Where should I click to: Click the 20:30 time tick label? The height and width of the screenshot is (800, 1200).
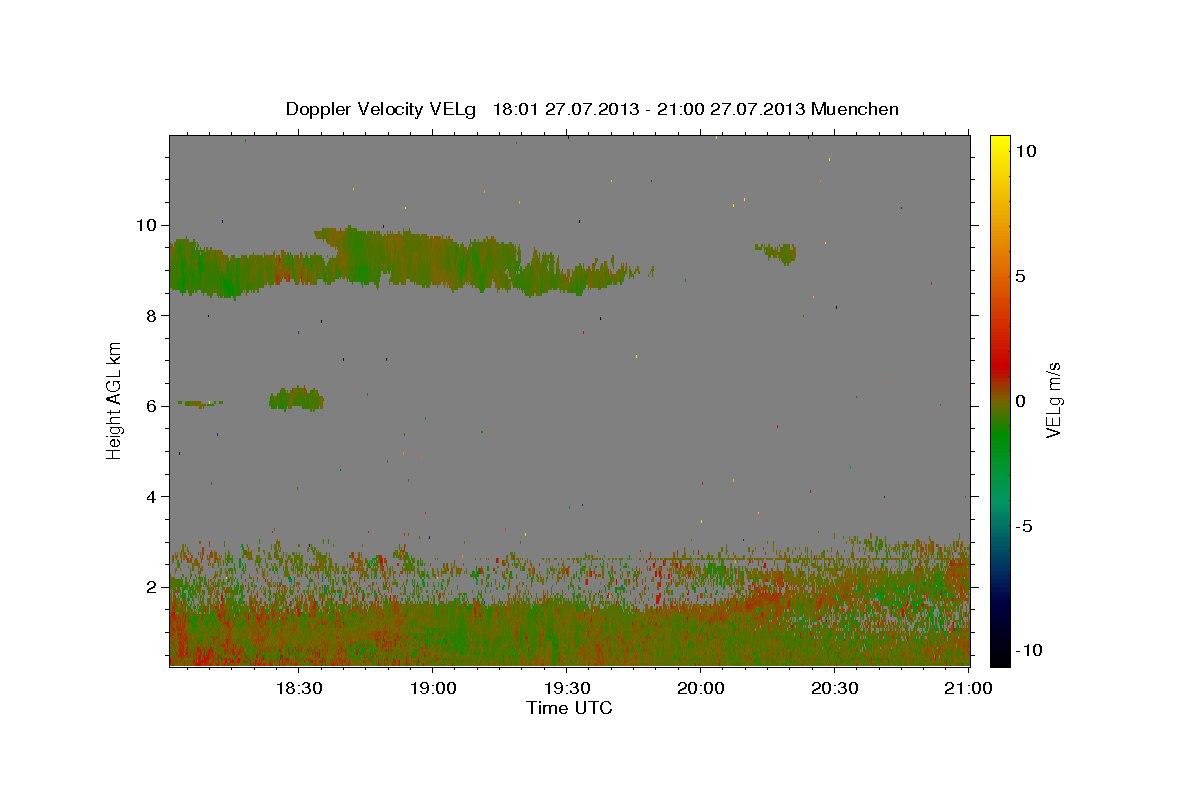click(834, 689)
